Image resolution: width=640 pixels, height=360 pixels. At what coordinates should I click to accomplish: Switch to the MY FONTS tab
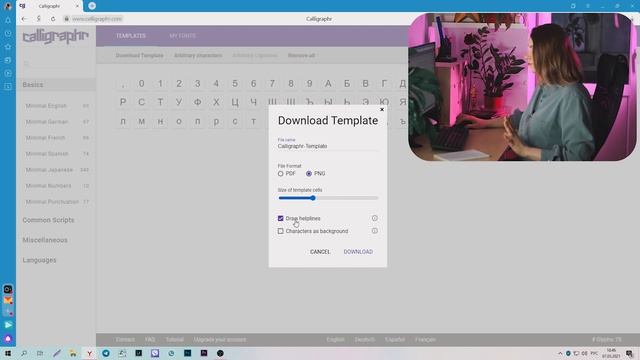point(182,36)
